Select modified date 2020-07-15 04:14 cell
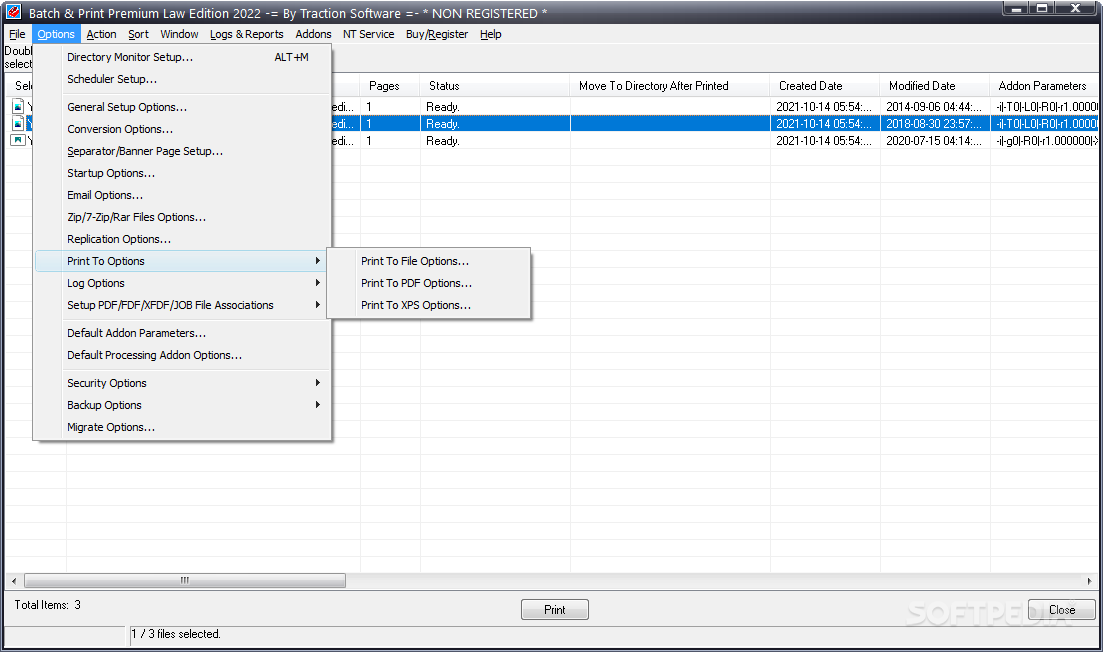The width and height of the screenshot is (1103, 652). 935,141
